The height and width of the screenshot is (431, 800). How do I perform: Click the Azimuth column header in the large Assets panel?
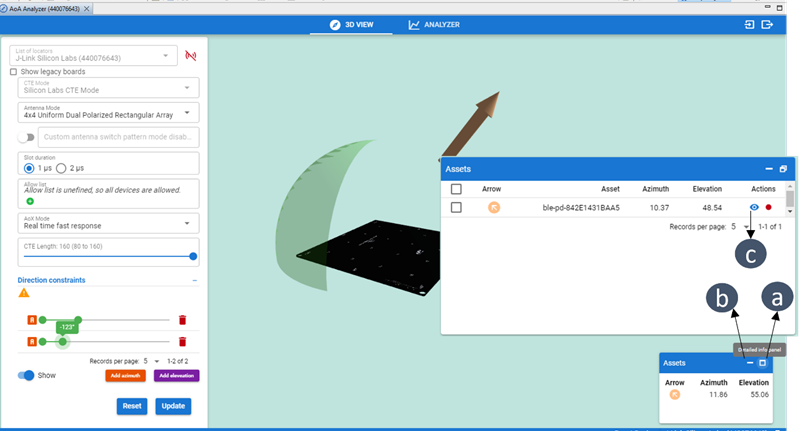[x=655, y=189]
